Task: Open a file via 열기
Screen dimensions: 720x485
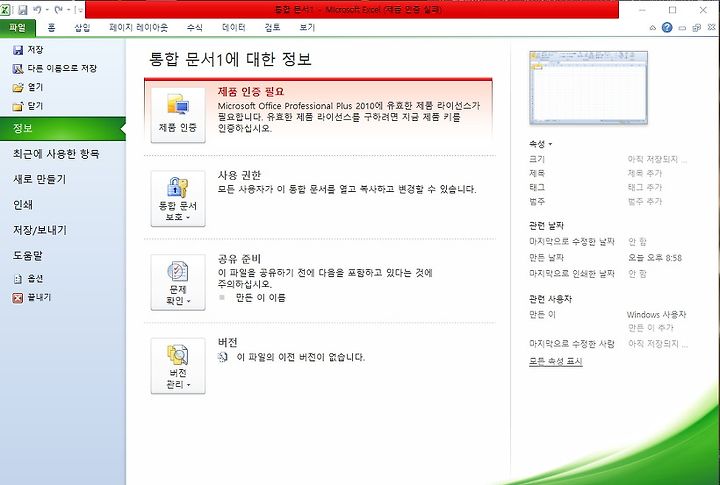Action: click(x=28, y=87)
